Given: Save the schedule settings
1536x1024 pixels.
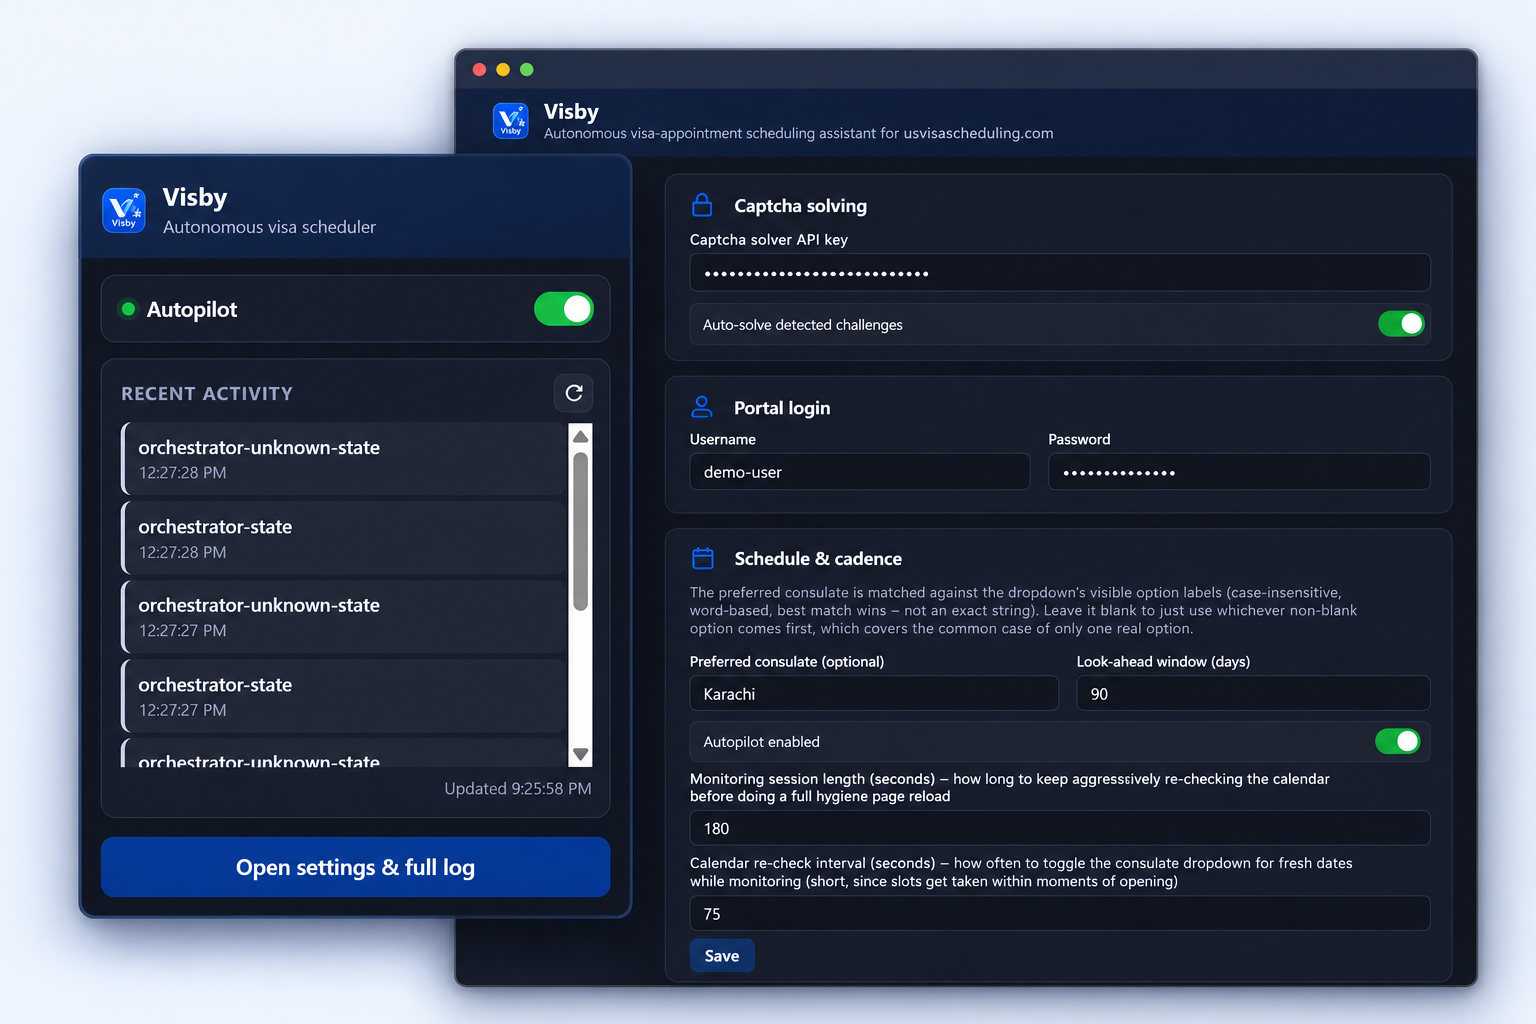Looking at the screenshot, I should 722,956.
